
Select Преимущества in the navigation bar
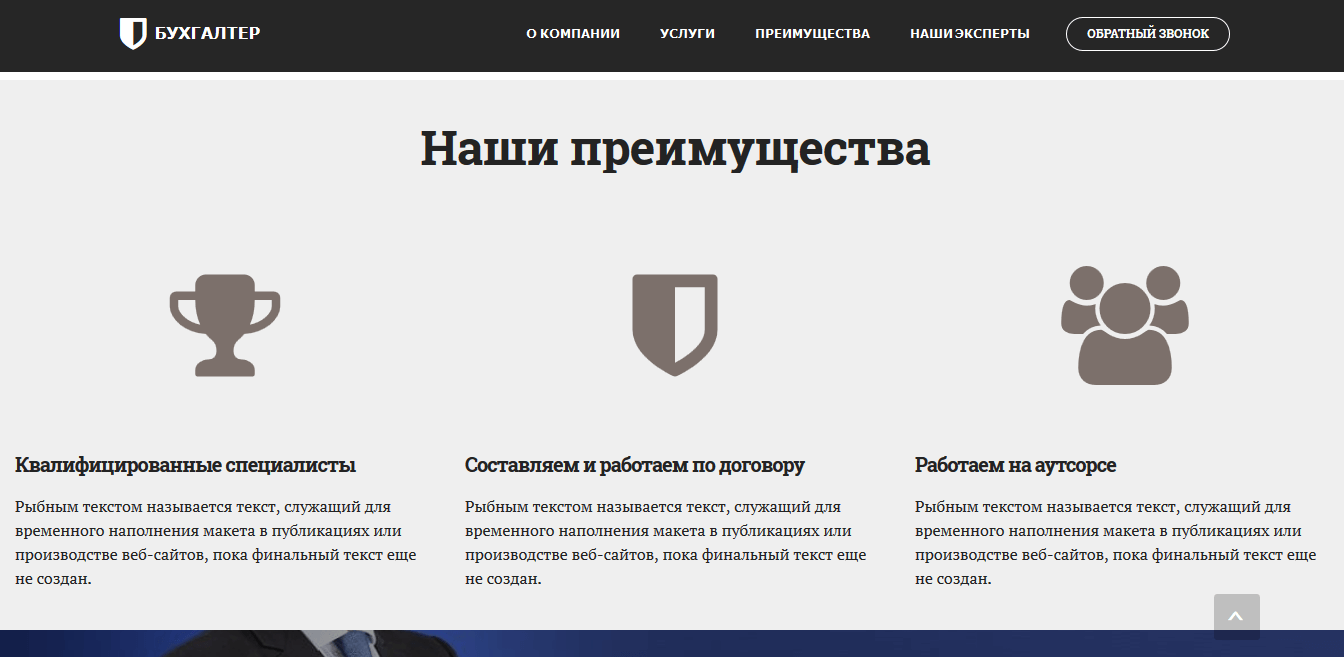[x=812, y=34]
